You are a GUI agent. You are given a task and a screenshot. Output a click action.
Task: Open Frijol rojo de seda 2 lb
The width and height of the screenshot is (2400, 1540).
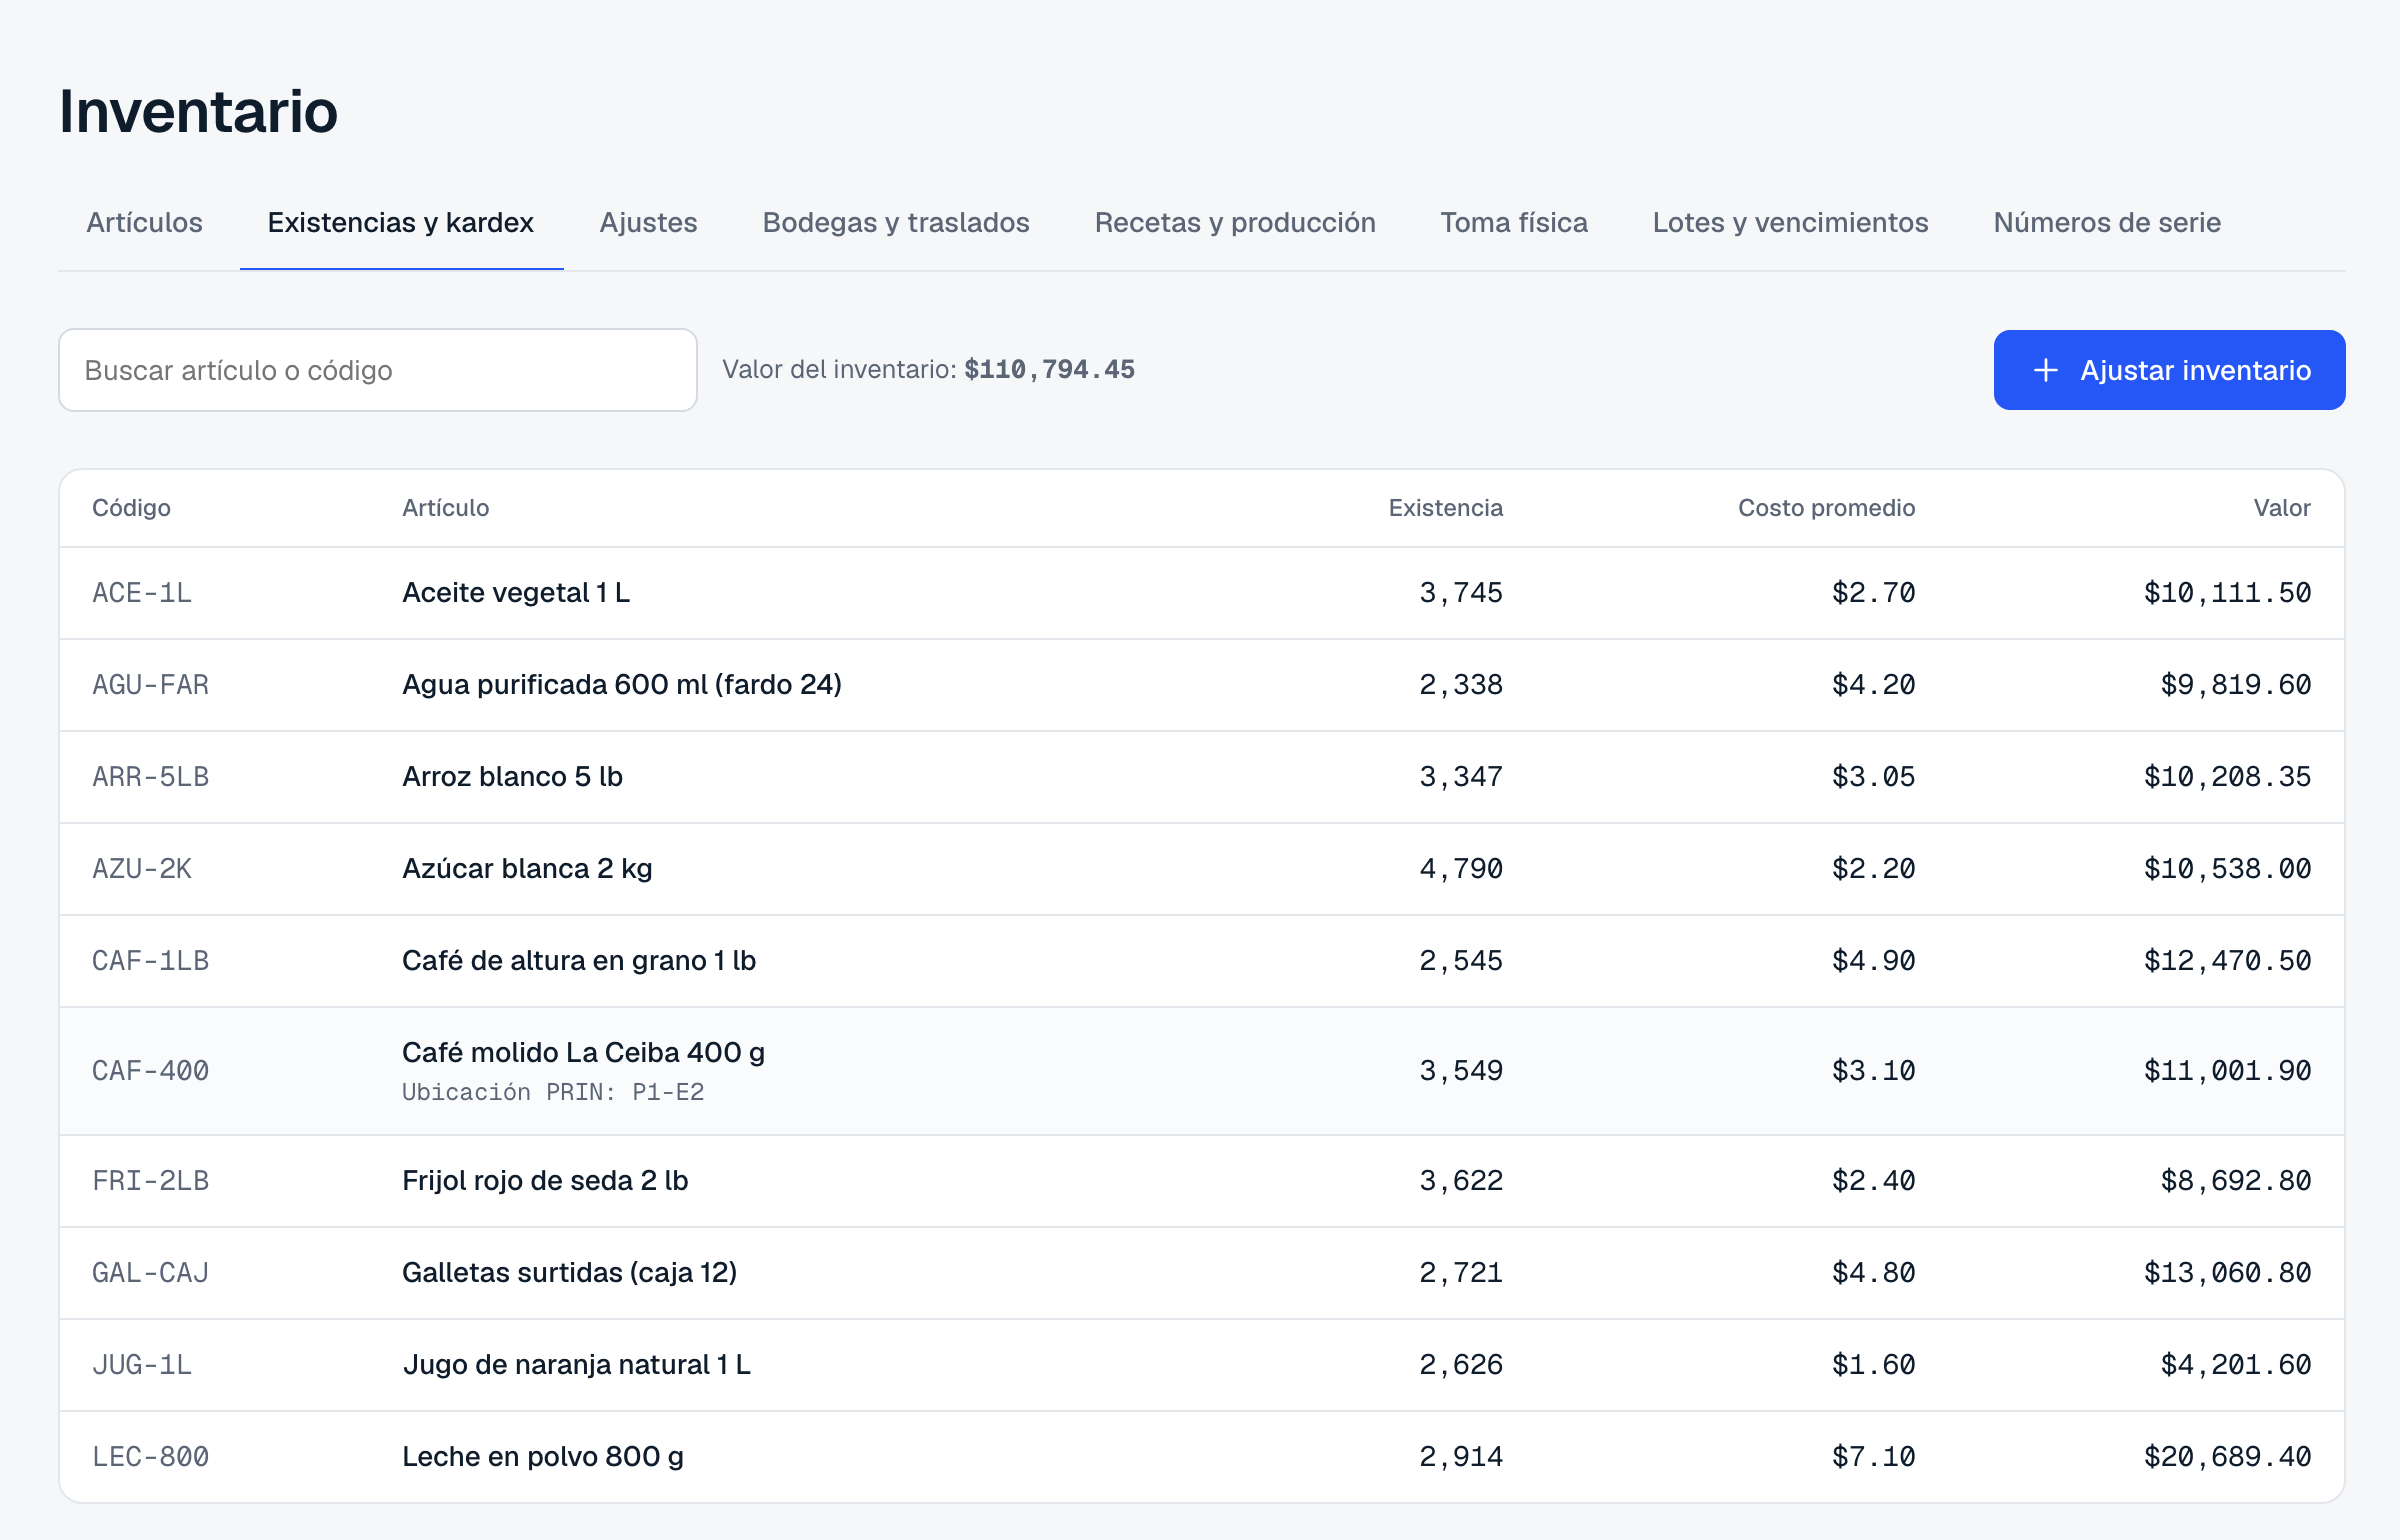point(1202,1181)
